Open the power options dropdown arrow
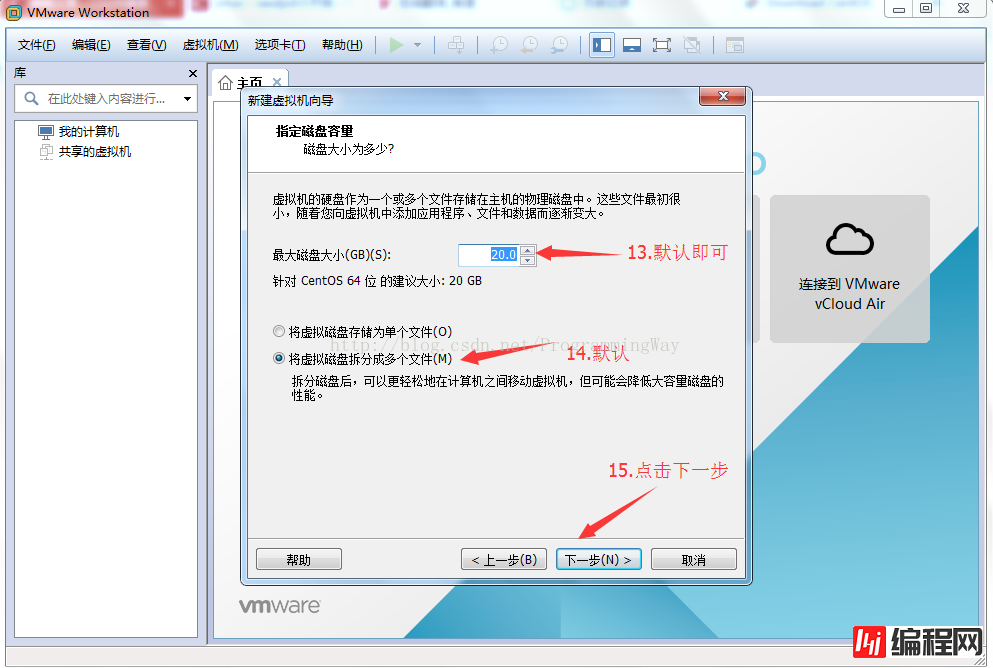The image size is (993, 668). click(417, 45)
